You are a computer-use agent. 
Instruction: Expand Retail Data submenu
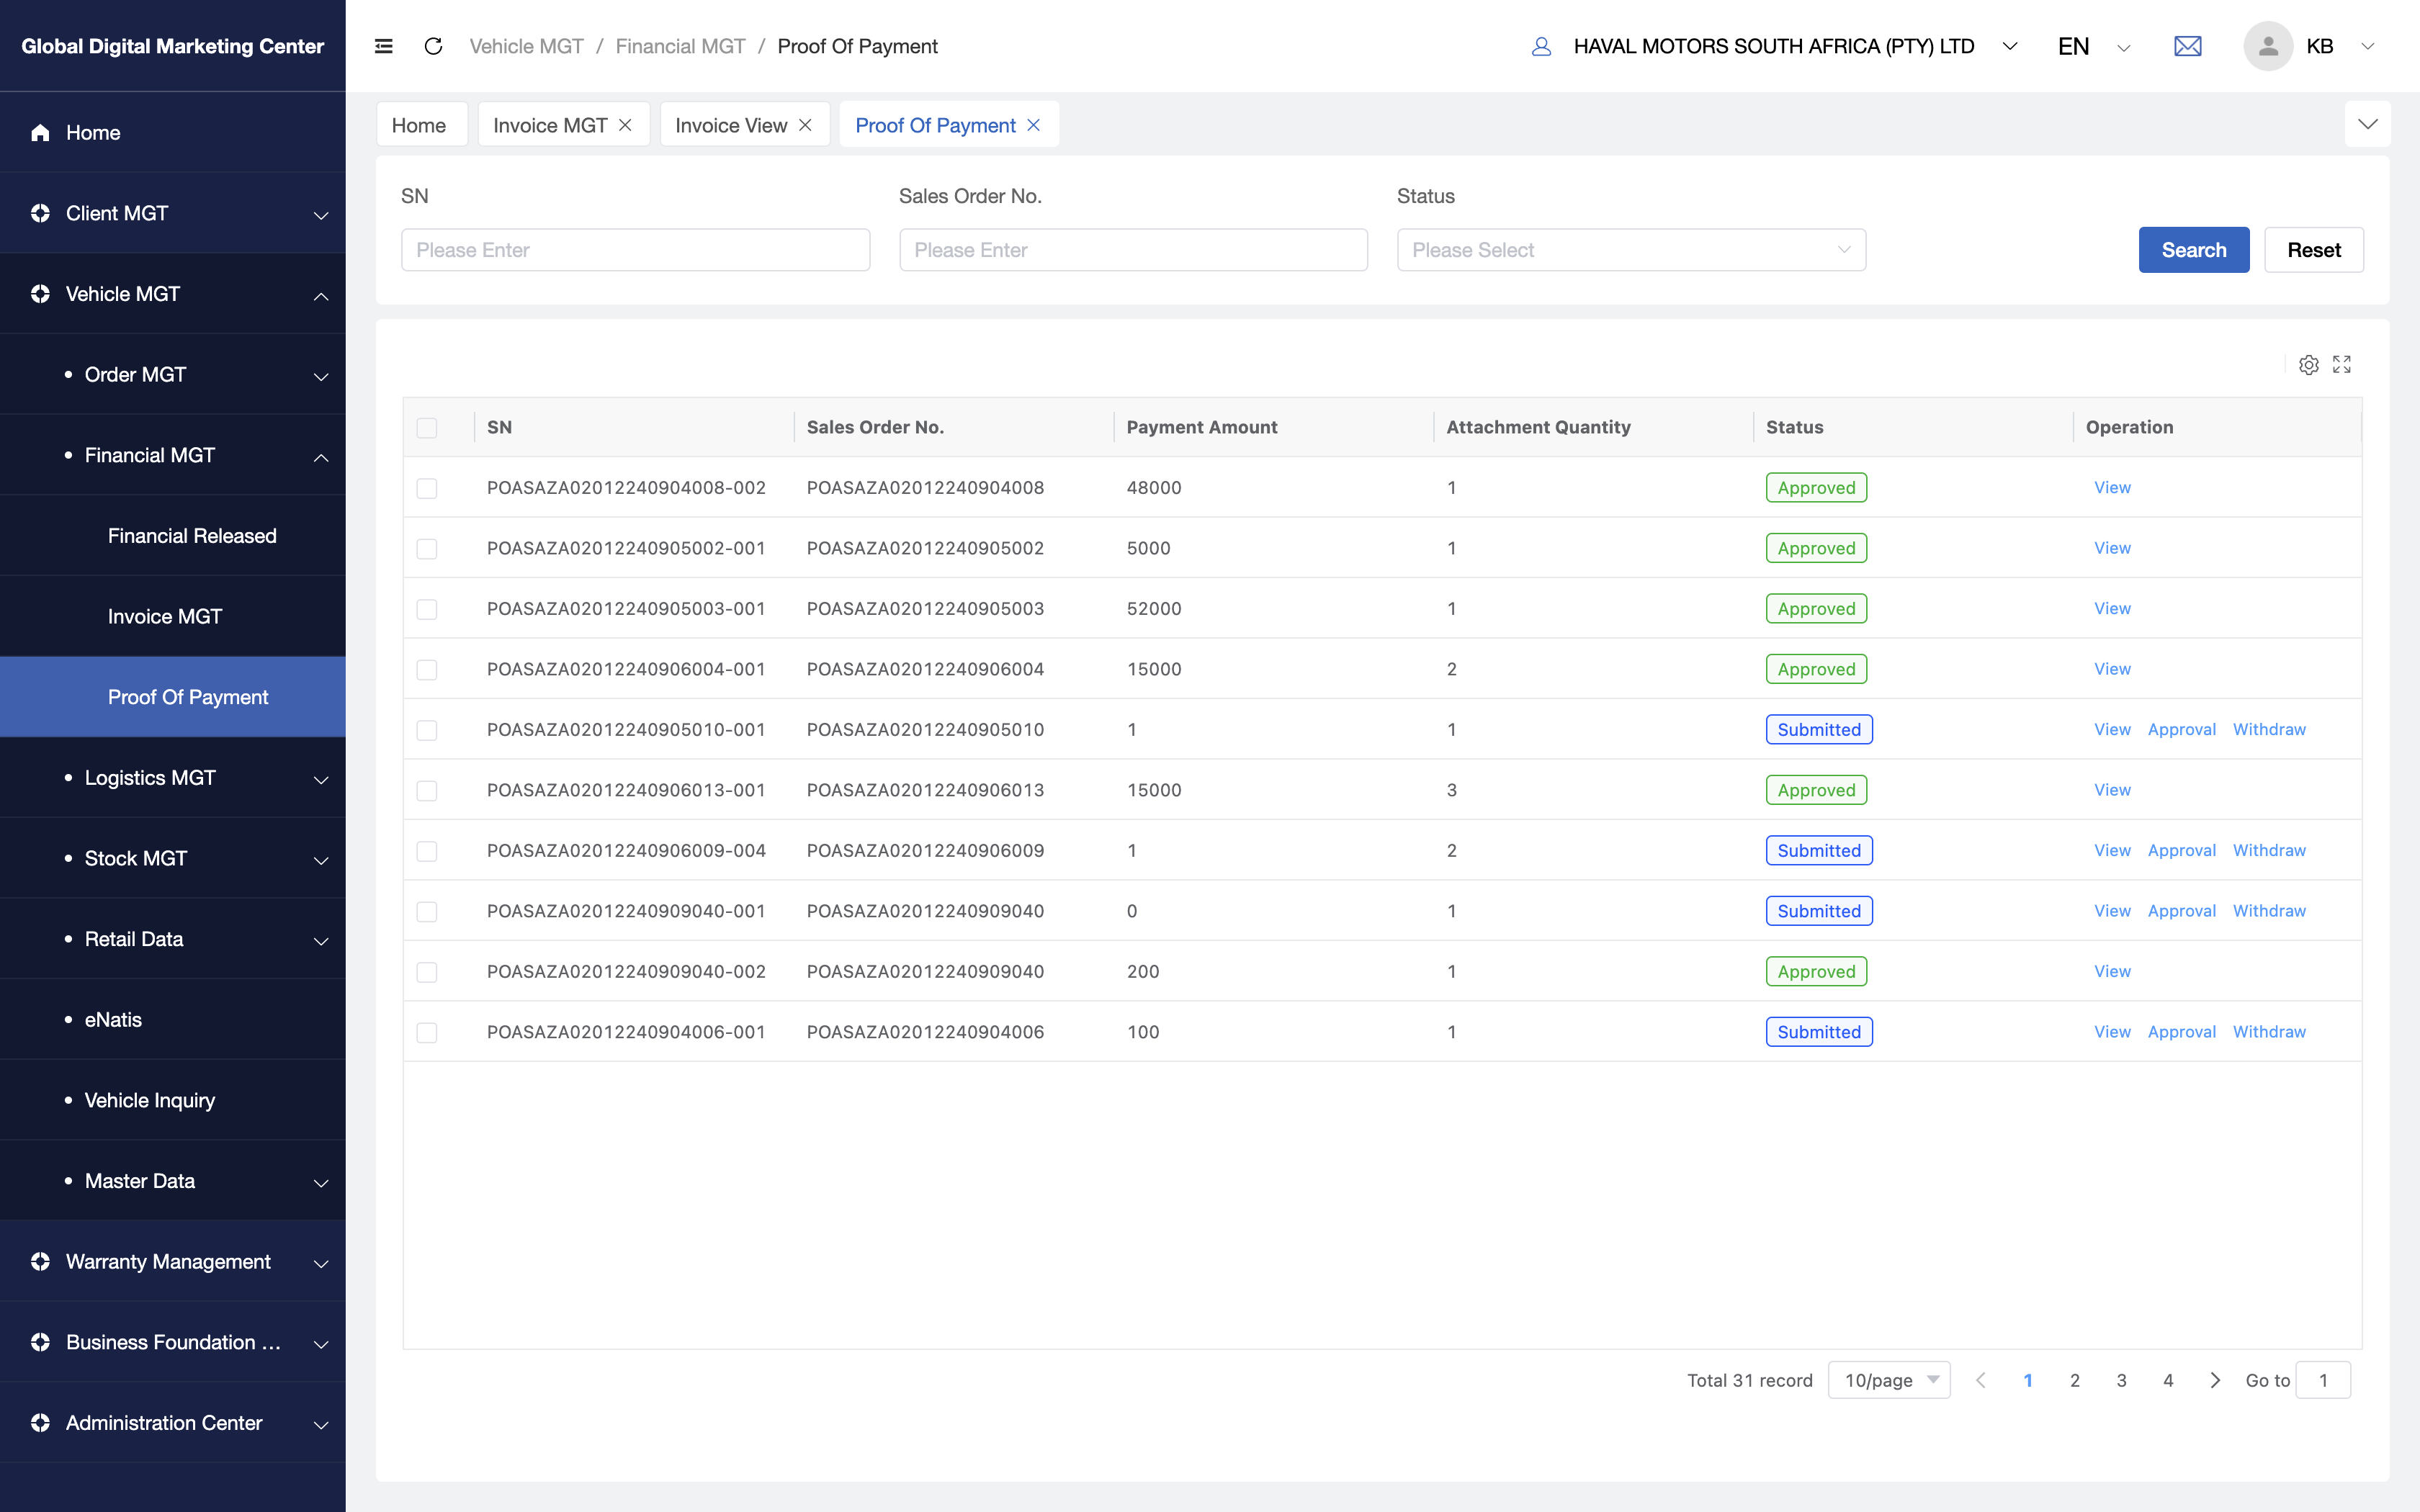coord(321,941)
